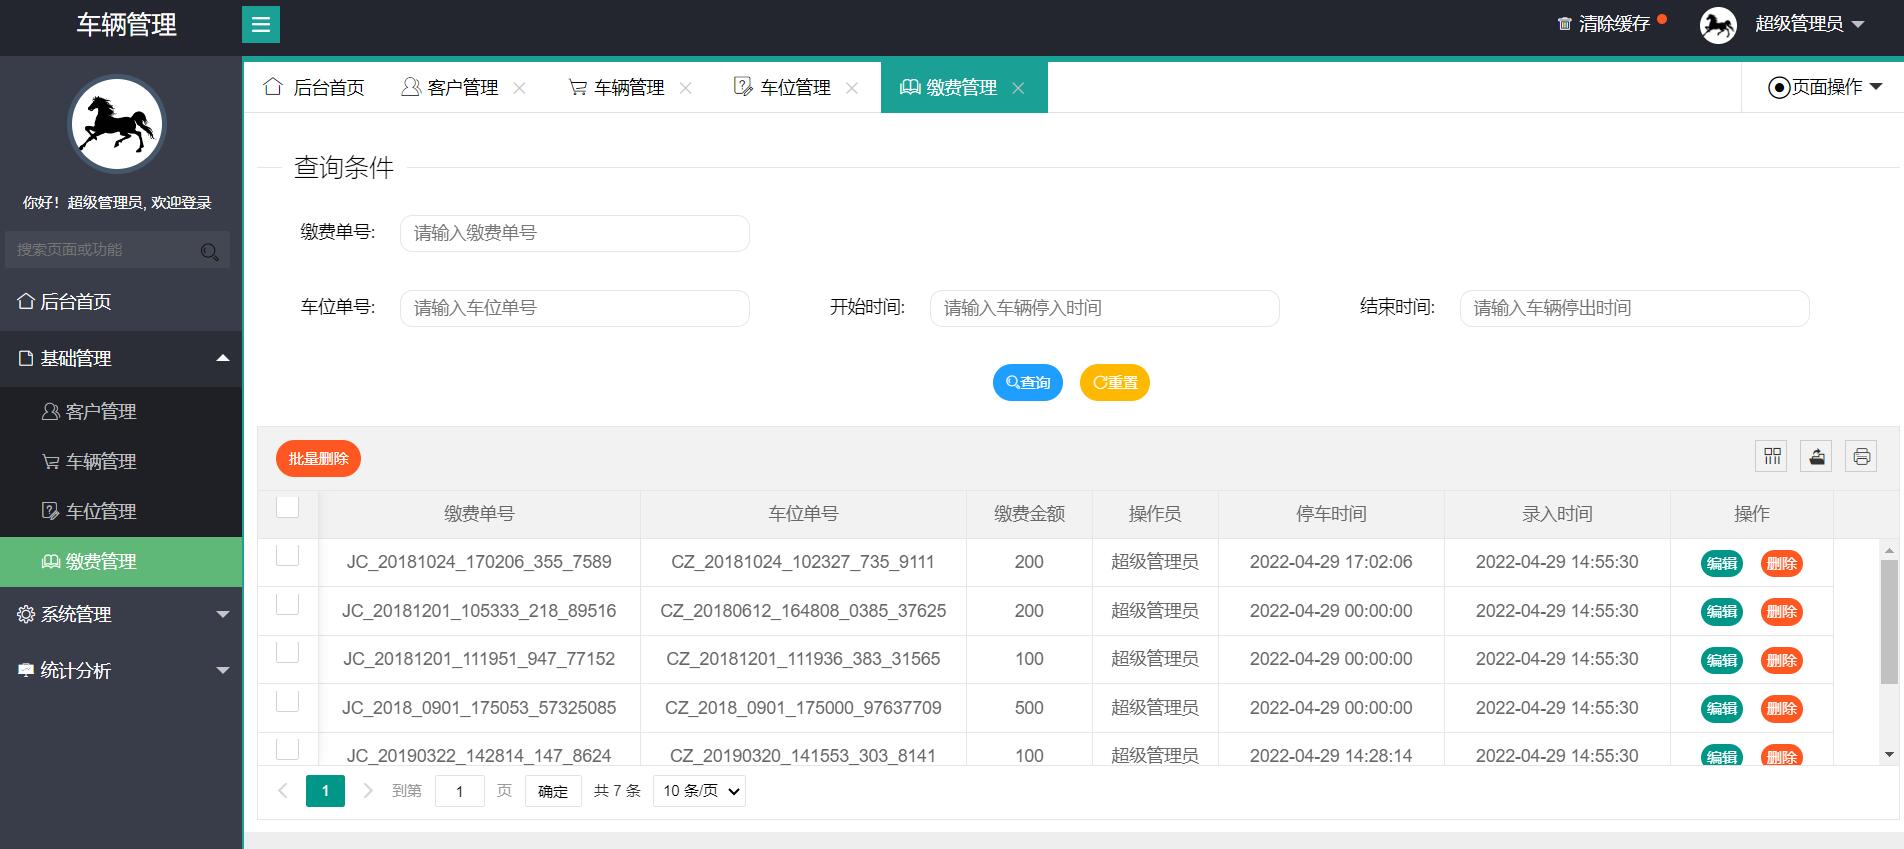The image size is (1904, 849).
Task: Open 车位管理 in the sidebar
Action: (x=121, y=511)
